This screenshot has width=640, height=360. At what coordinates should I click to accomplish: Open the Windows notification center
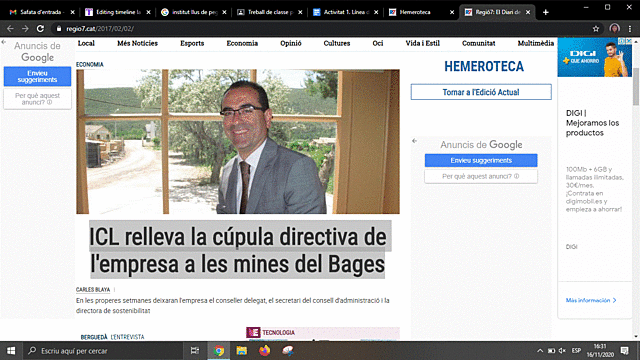point(624,351)
